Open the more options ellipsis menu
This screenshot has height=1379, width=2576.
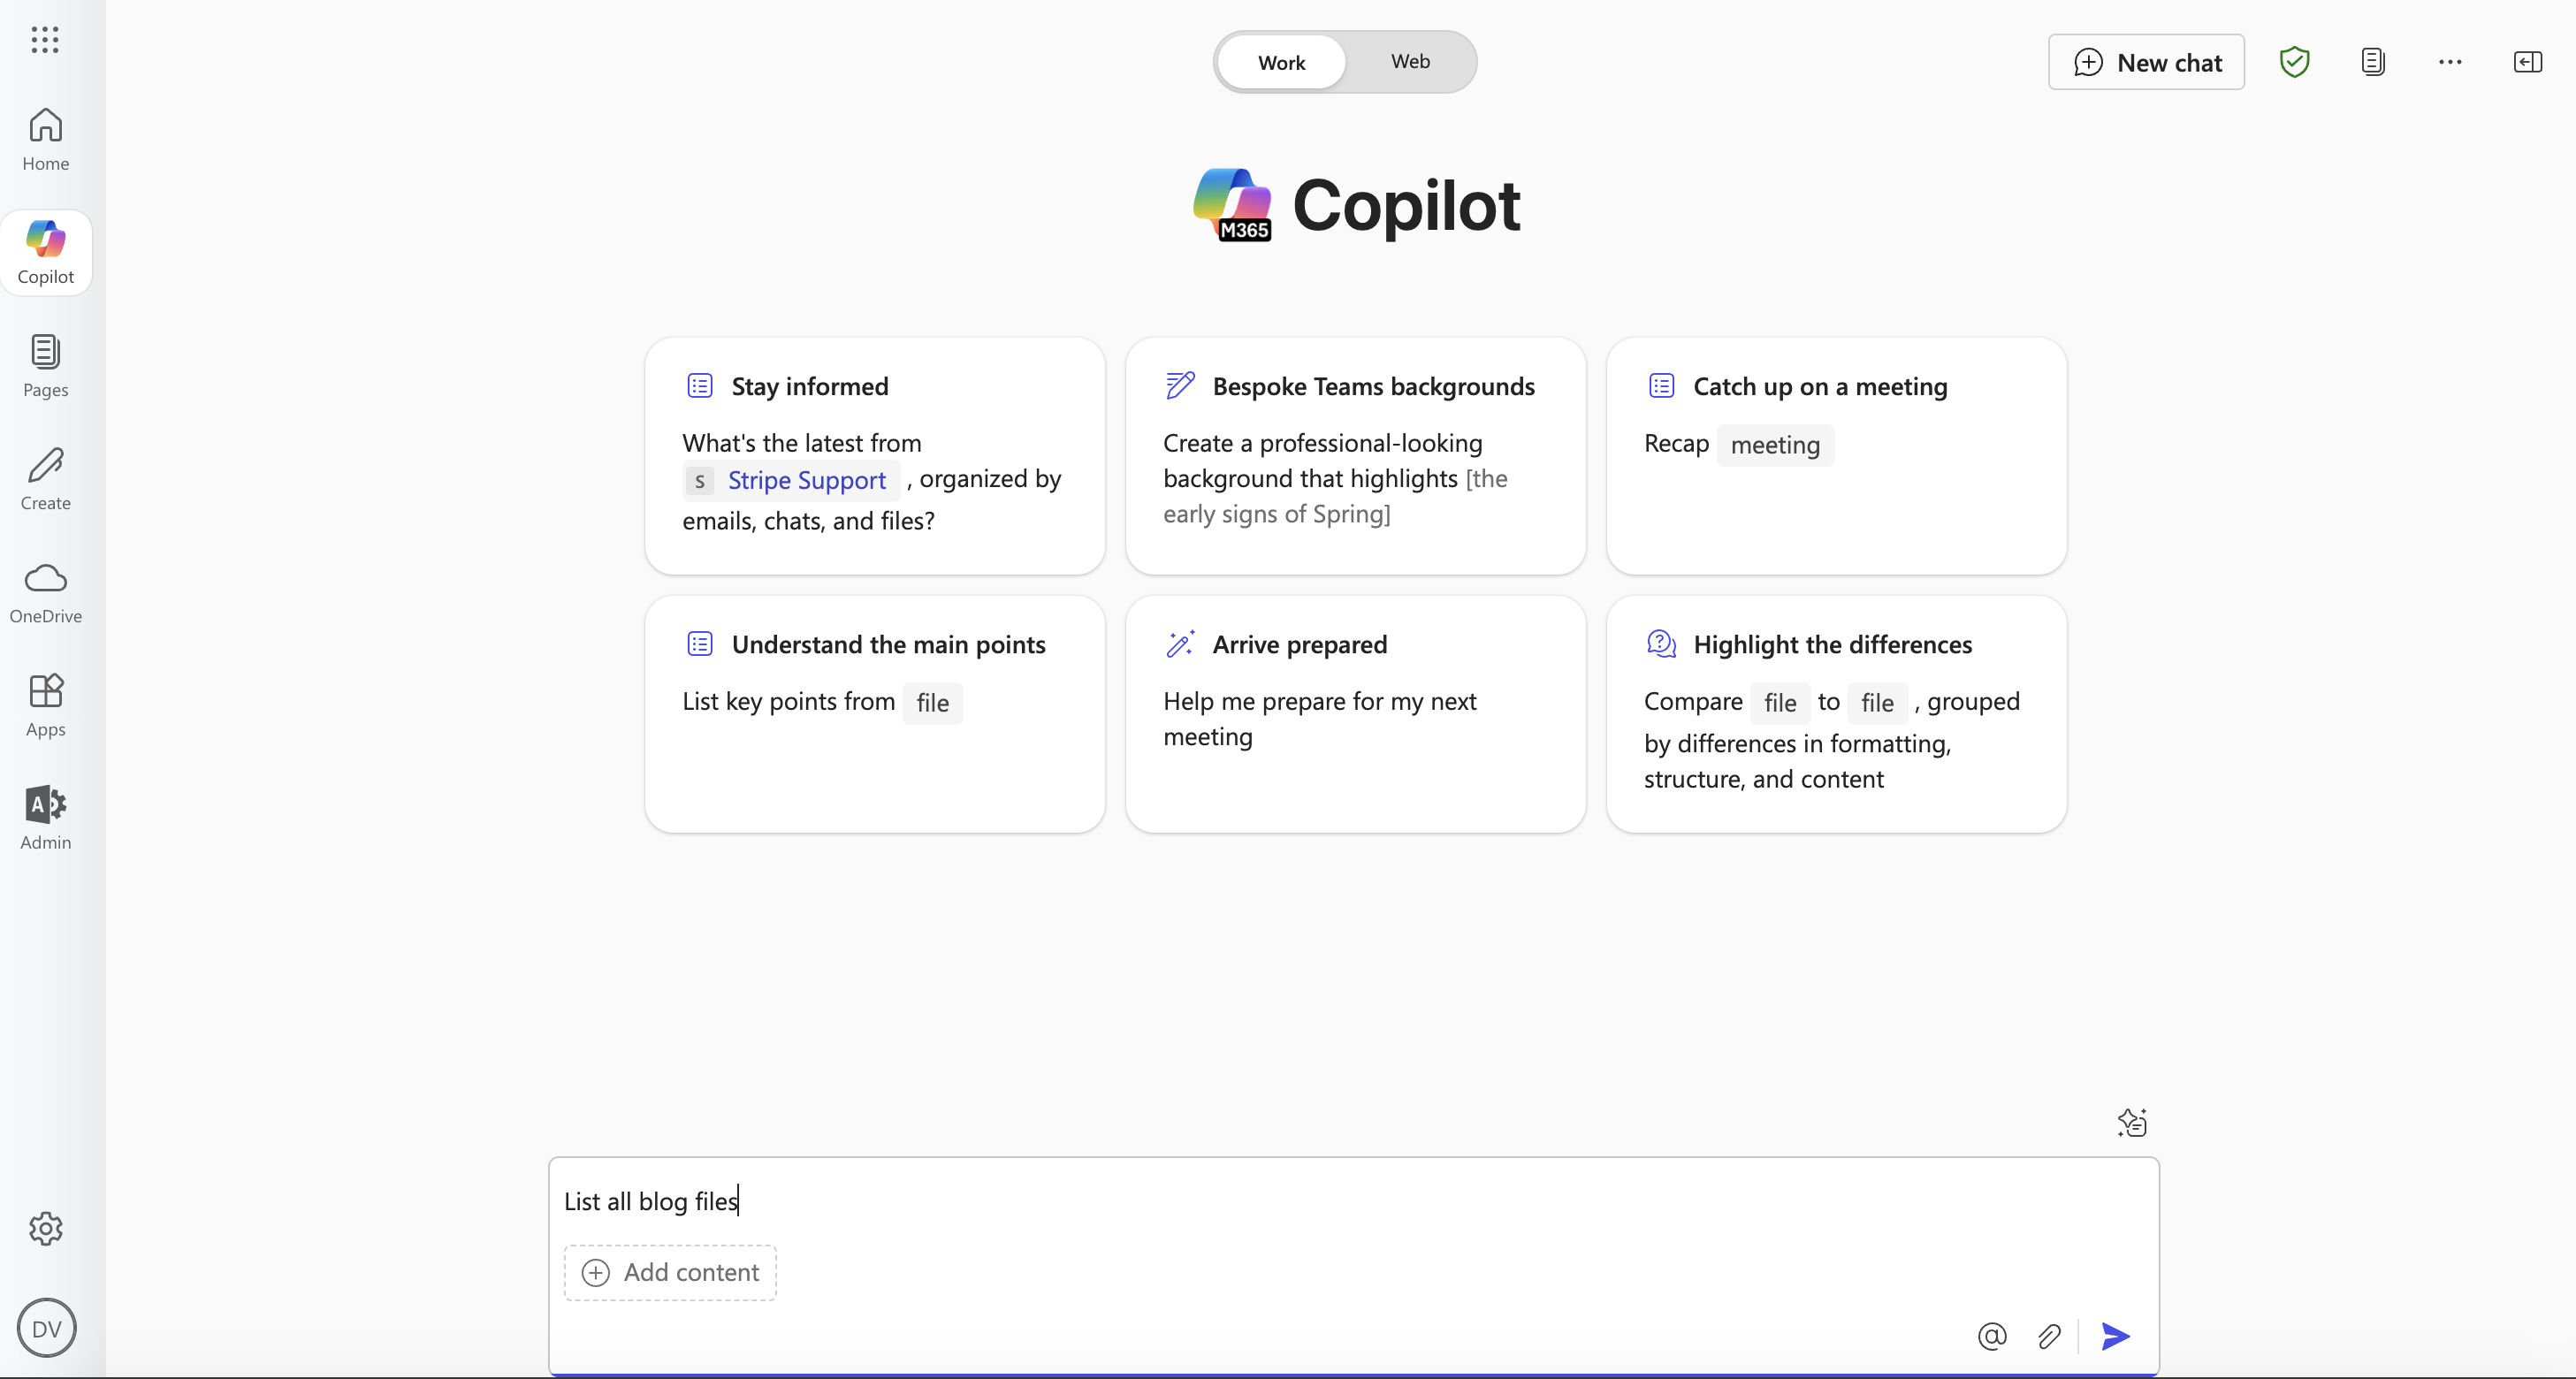pos(2450,62)
